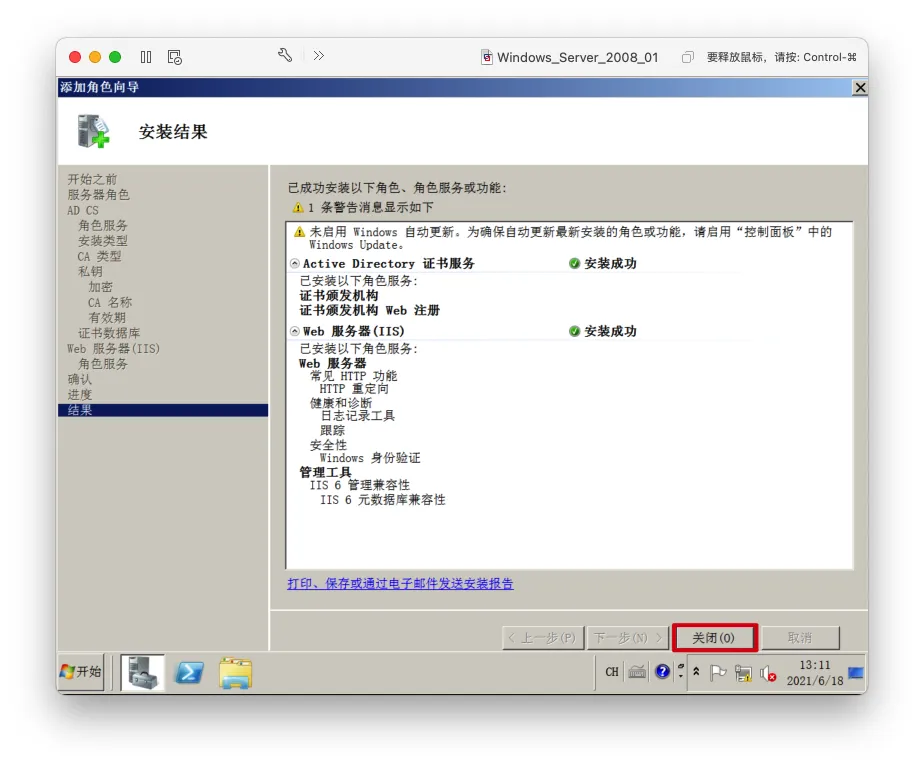Open the VM snapshot icon
Viewport: 924px width, 769px height.
174,57
